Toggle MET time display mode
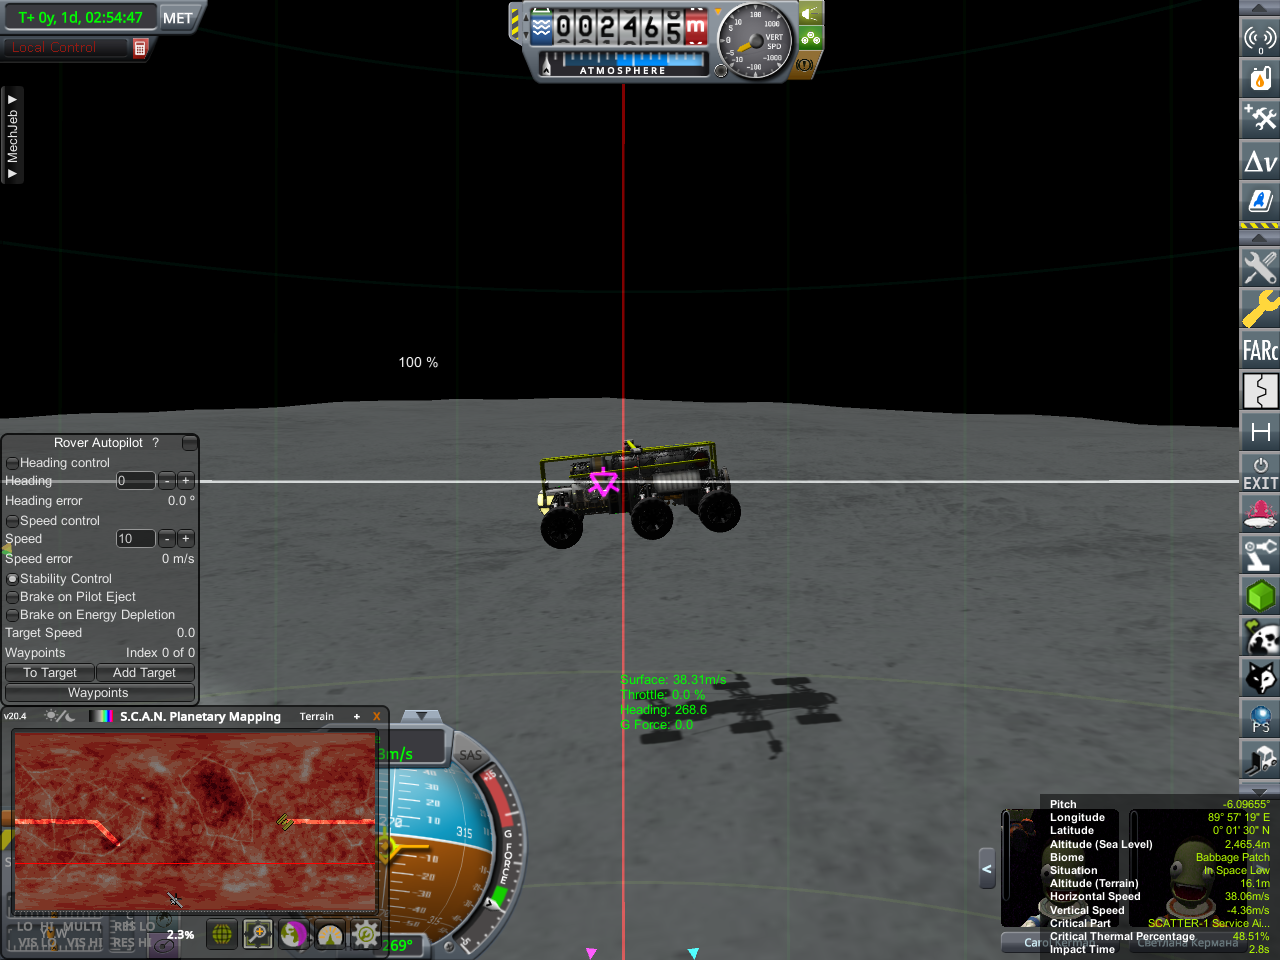Screen dimensions: 1280x960 (178, 17)
